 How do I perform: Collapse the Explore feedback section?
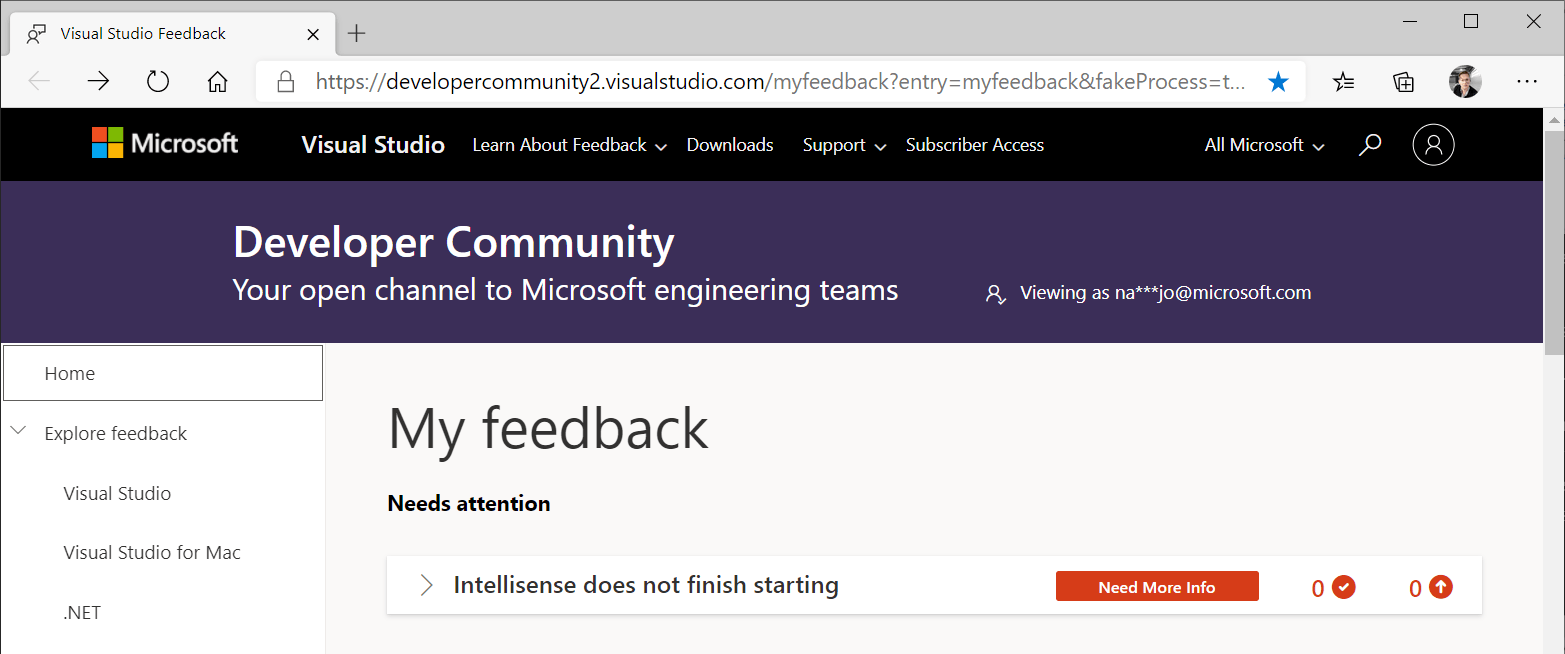pyautogui.click(x=18, y=431)
